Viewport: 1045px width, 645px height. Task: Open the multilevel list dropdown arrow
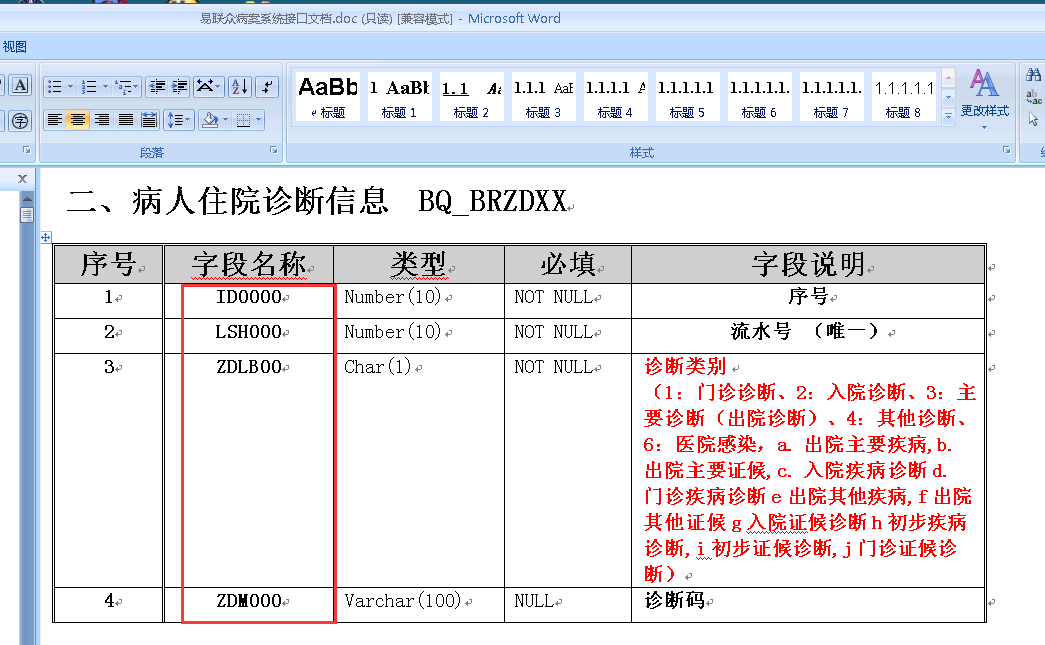[x=136, y=87]
